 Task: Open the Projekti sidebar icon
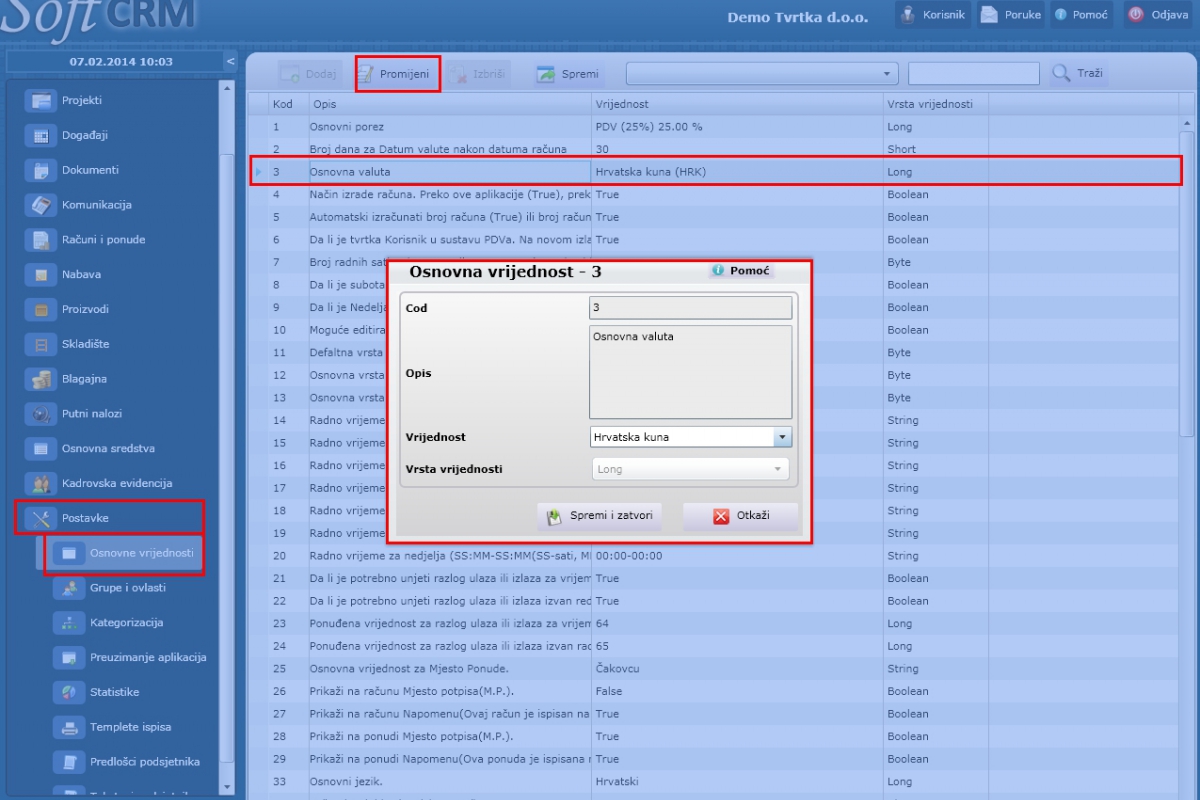[x=41, y=101]
